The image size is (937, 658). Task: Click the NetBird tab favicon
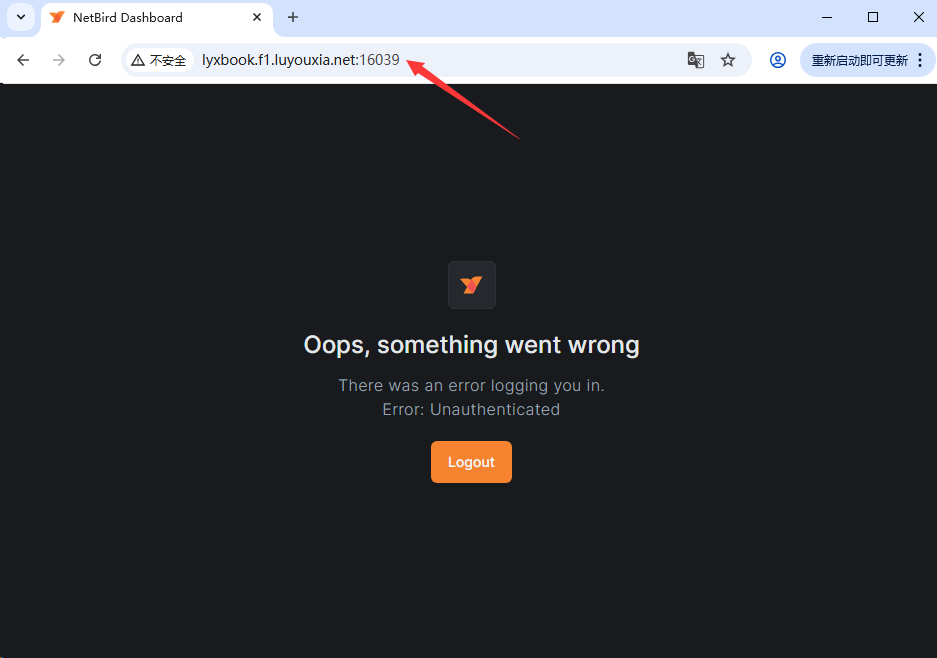pos(57,17)
